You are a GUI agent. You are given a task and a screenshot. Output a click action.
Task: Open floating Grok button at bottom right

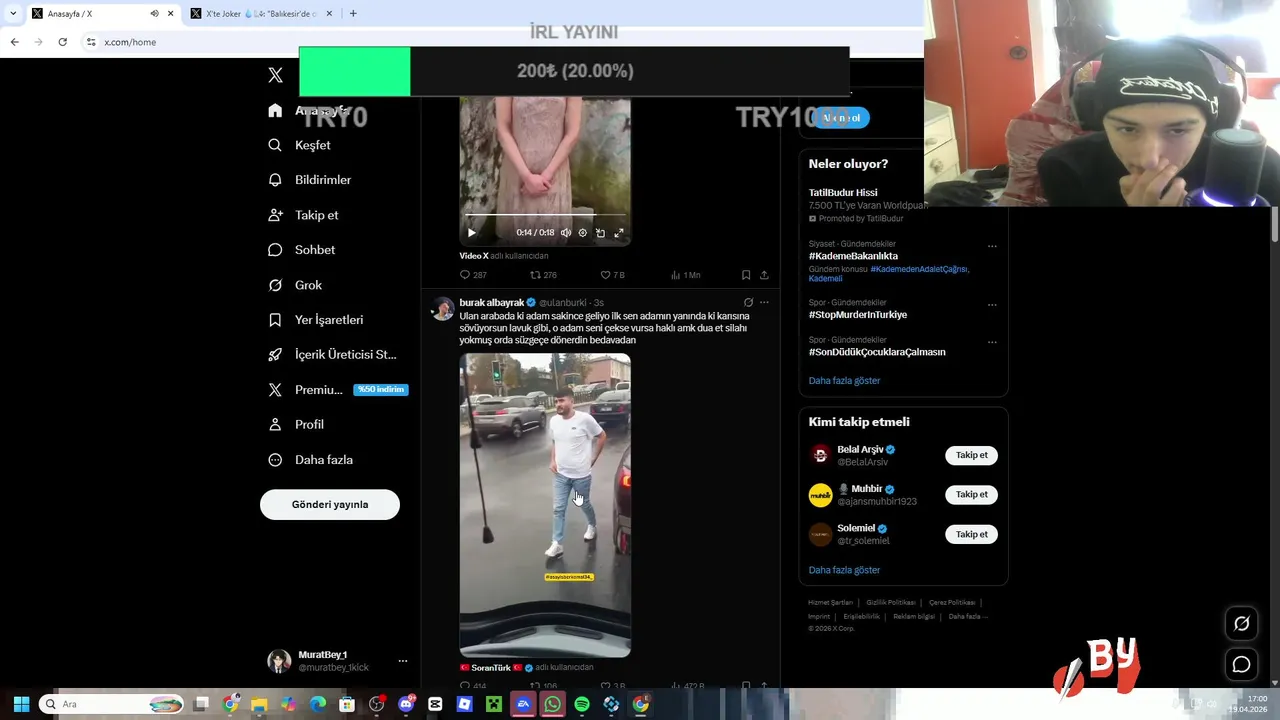click(1241, 623)
